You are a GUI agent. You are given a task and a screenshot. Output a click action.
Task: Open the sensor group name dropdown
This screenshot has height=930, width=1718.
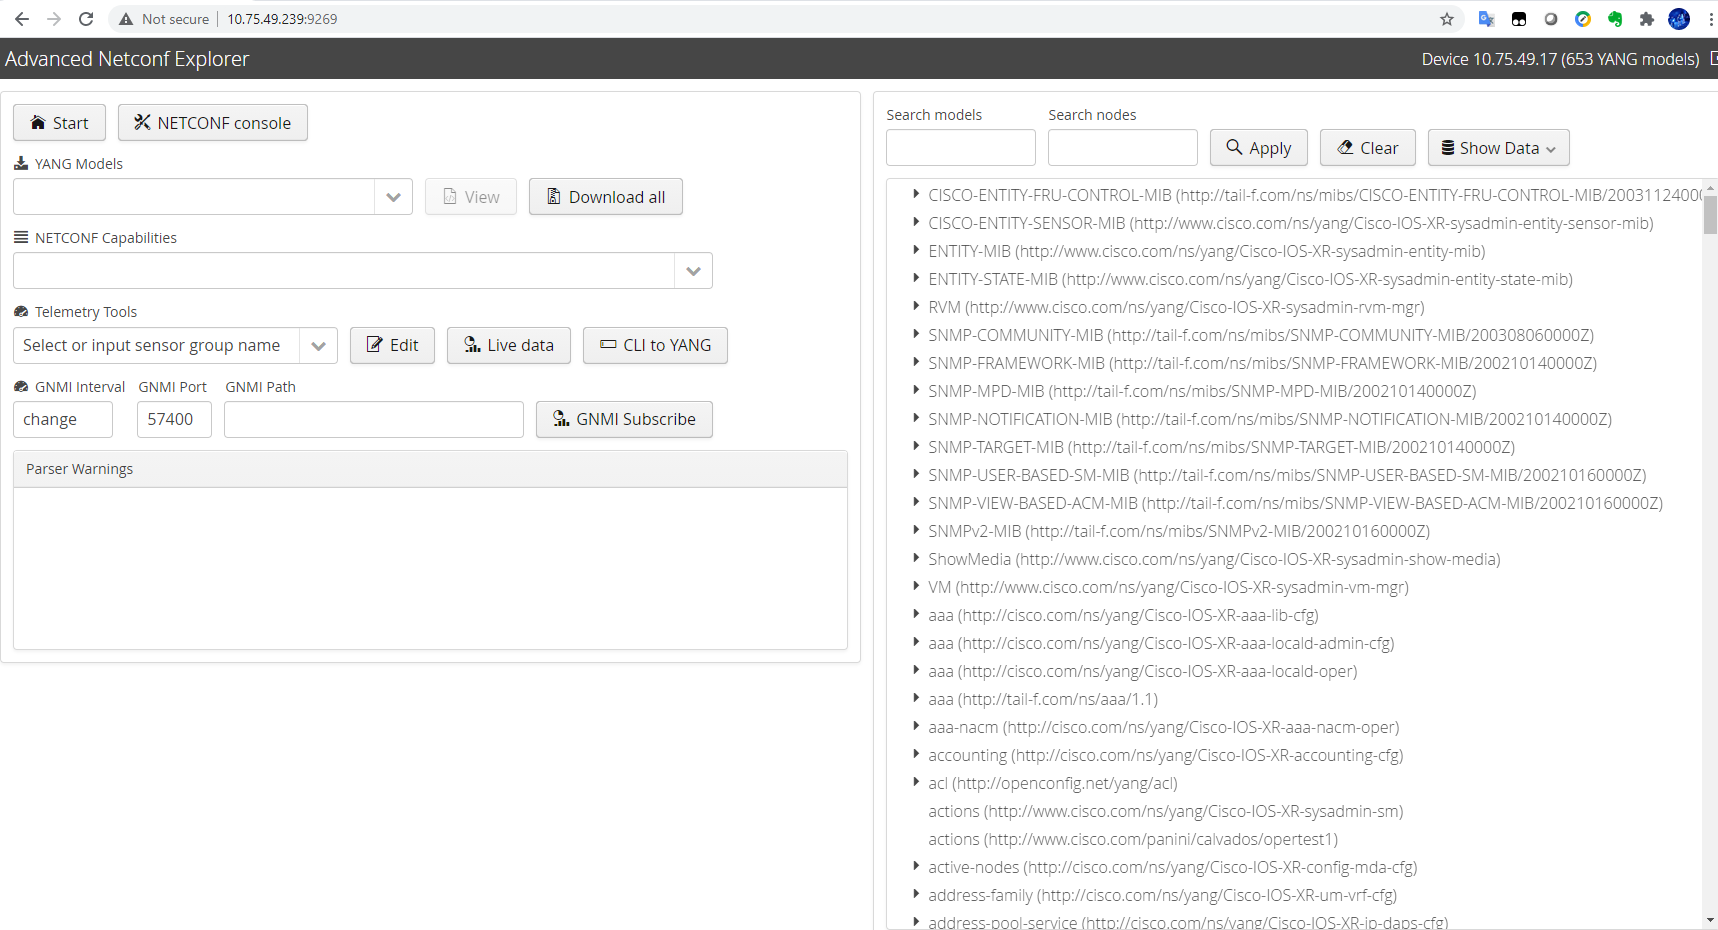point(318,346)
